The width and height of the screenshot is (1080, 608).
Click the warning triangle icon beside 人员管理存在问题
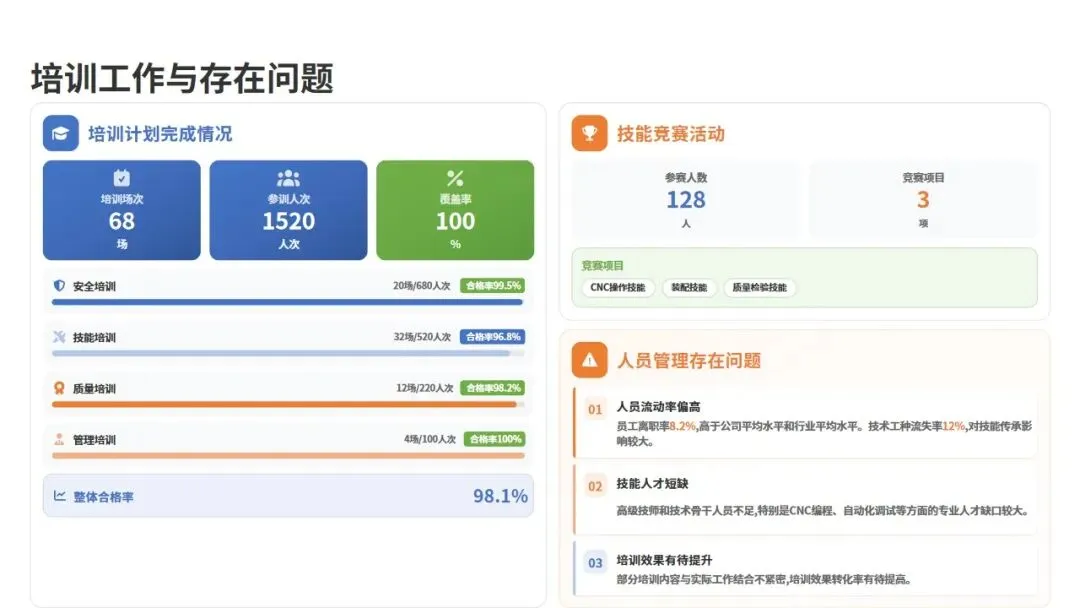click(590, 360)
